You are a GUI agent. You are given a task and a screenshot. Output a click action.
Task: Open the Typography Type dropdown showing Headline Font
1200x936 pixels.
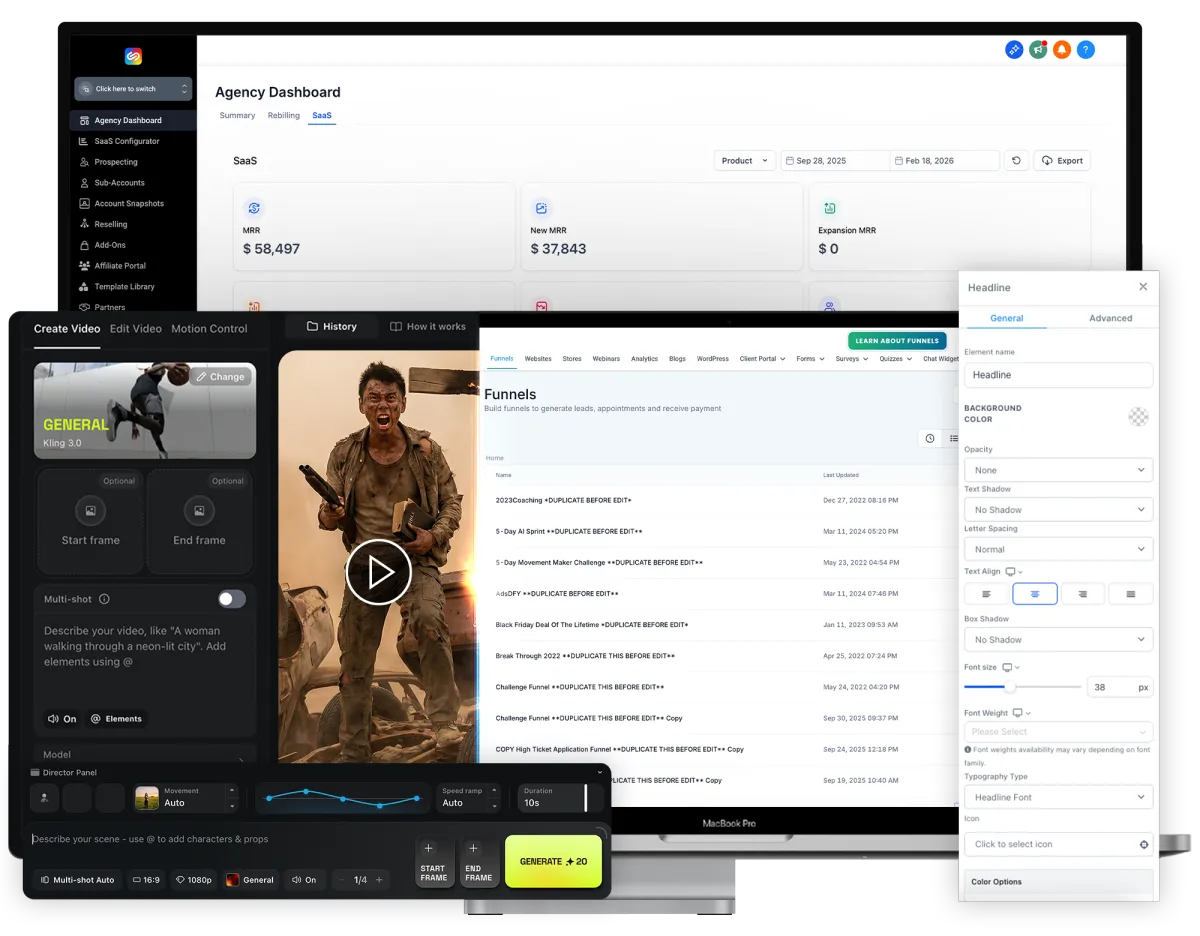1058,797
